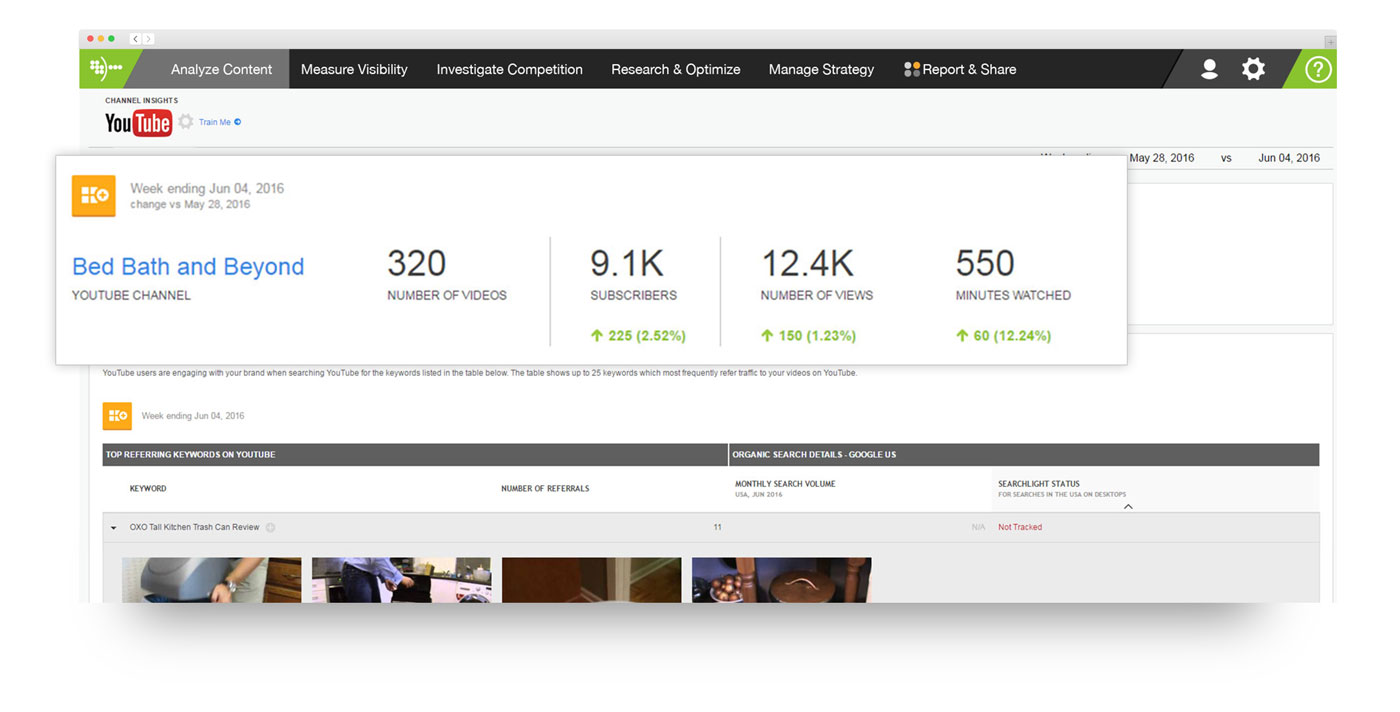Screen dimensions: 1400x712
Task: Click the new tab plus button
Action: pyautogui.click(x=1330, y=42)
